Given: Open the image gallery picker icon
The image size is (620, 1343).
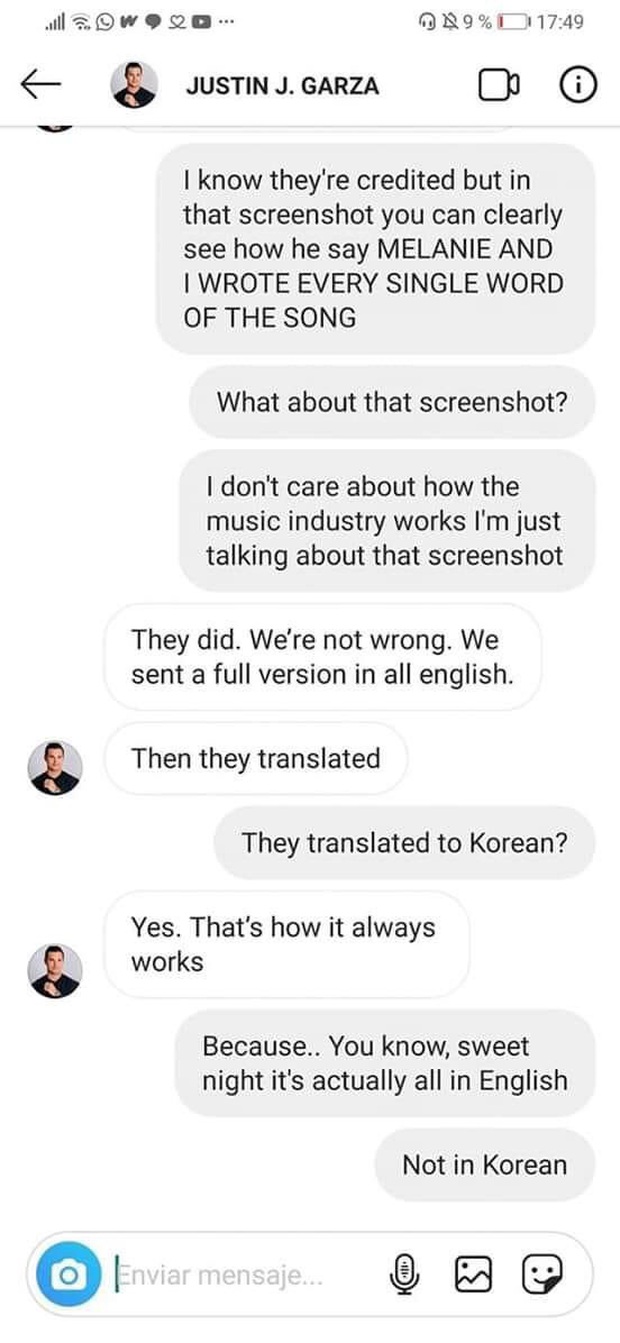Looking at the screenshot, I should tap(474, 1273).
